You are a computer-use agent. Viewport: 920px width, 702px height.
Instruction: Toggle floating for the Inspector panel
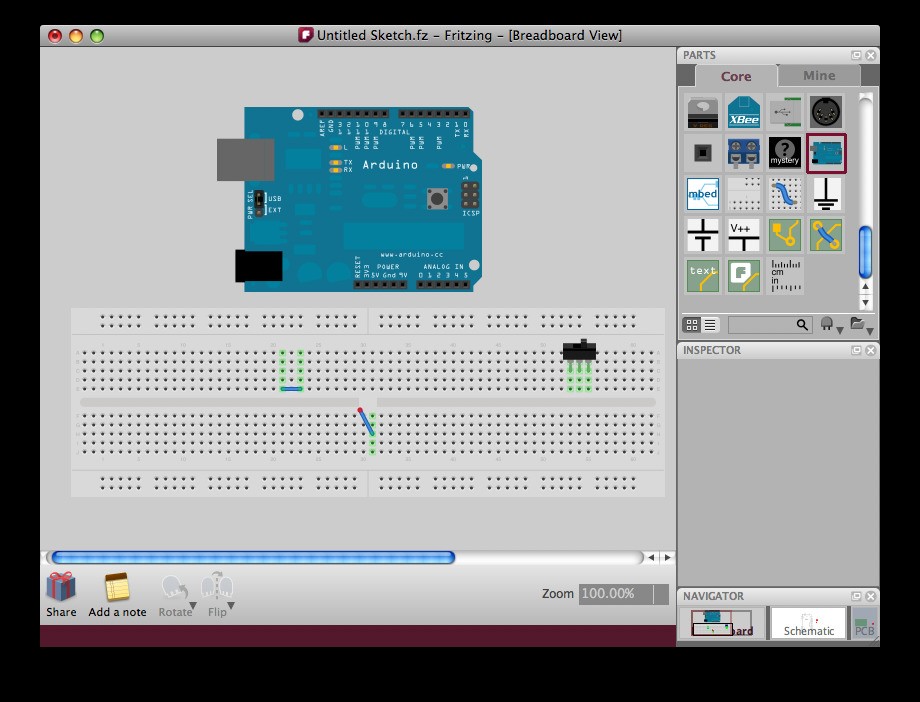tap(856, 350)
